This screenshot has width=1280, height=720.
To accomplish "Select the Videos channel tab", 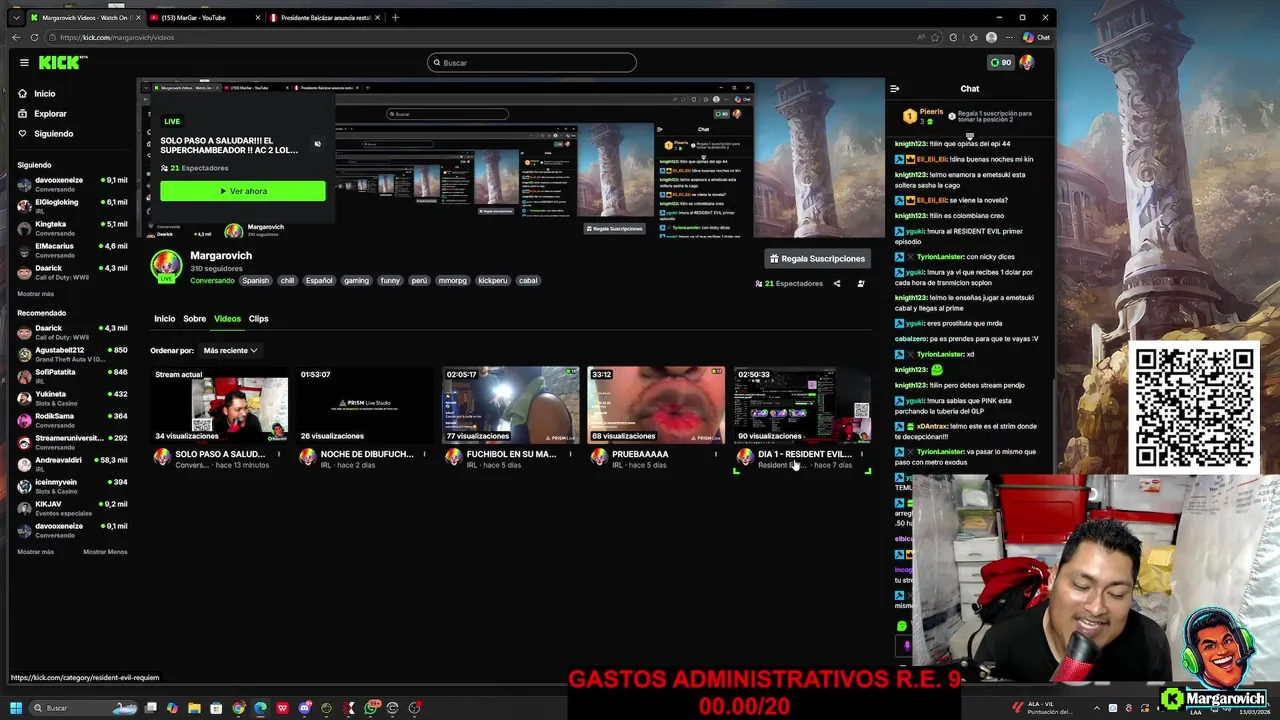I will [x=227, y=319].
